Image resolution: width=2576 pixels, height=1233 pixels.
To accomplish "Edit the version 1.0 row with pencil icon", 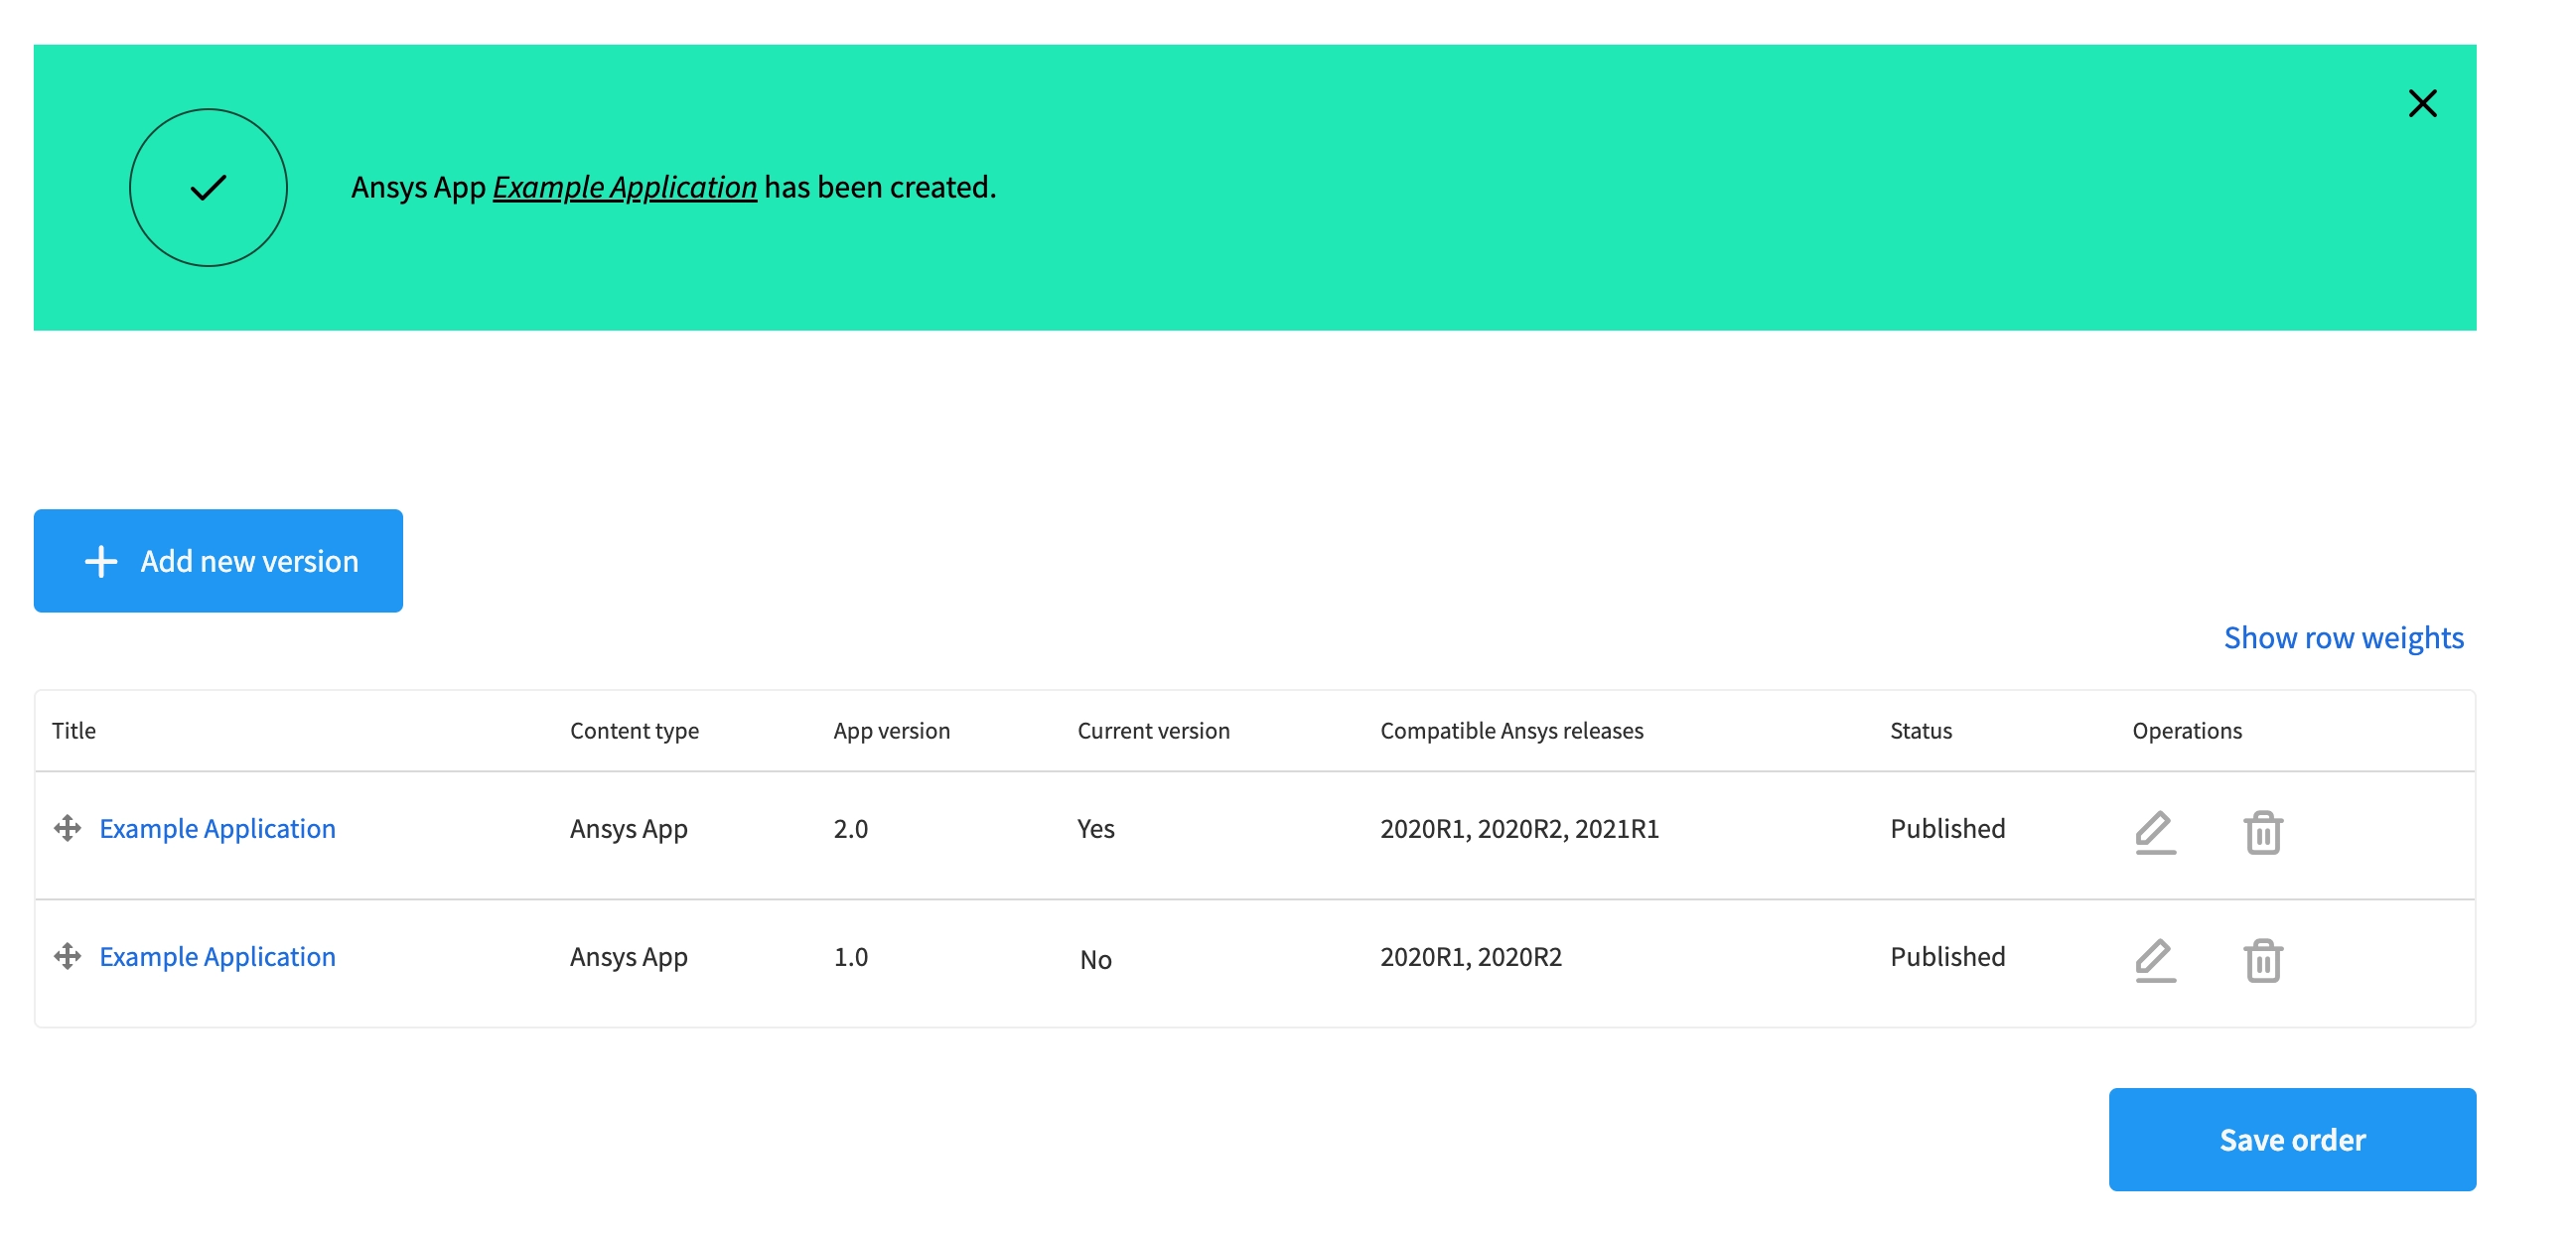I will [x=2155, y=960].
